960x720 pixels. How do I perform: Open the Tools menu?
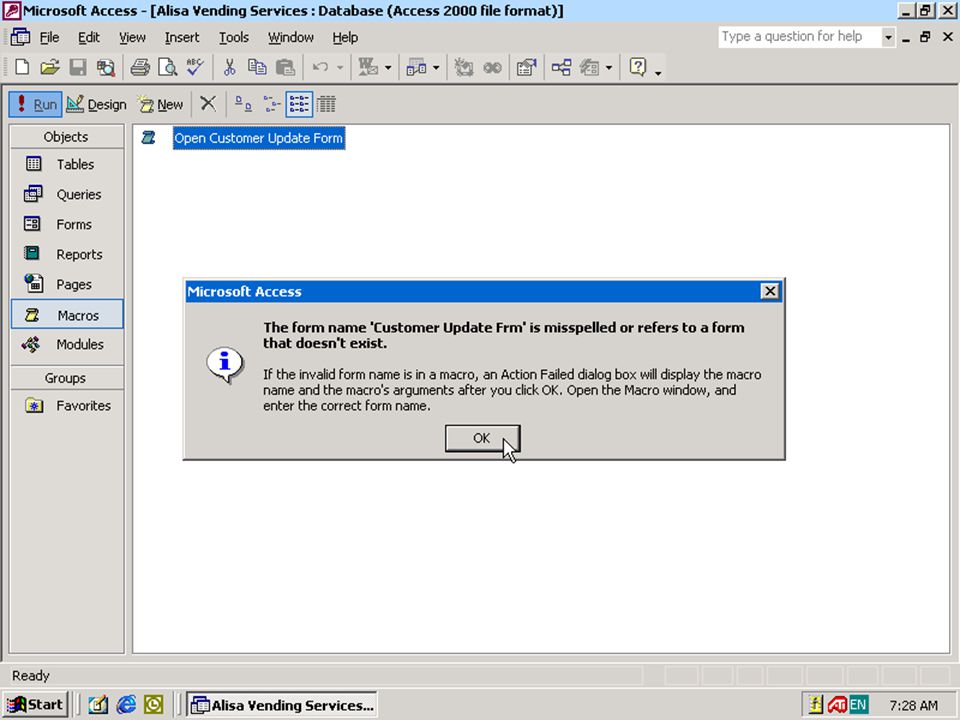click(x=234, y=37)
